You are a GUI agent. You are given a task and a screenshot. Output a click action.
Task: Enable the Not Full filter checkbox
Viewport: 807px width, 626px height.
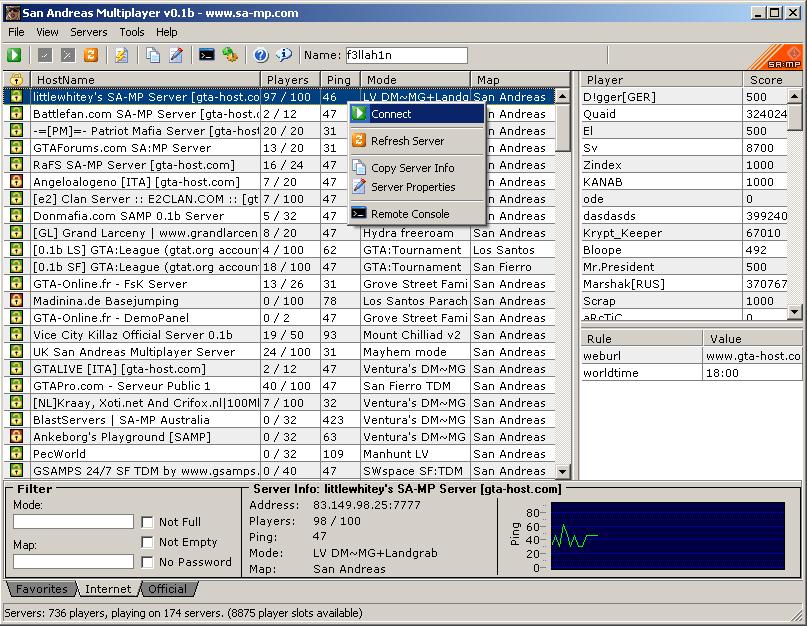pos(147,522)
